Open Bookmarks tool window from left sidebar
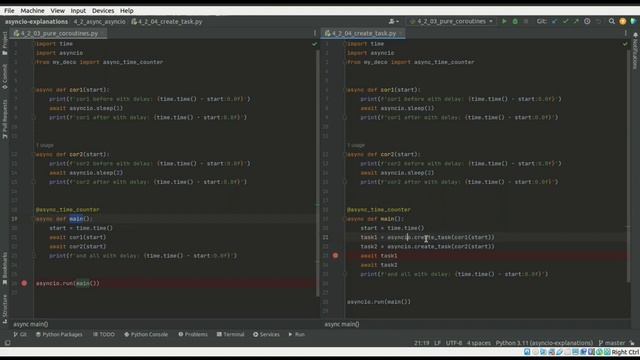This screenshot has width=640, height=360. (x=5, y=268)
